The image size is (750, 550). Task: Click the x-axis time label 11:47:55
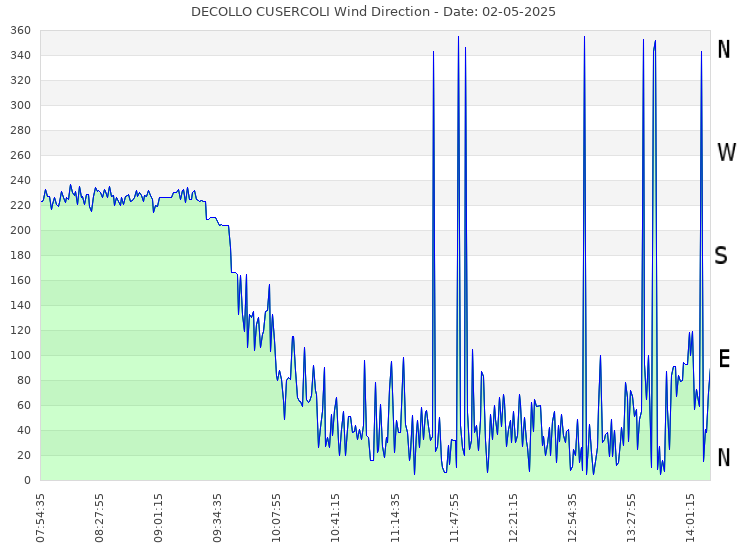point(454,518)
